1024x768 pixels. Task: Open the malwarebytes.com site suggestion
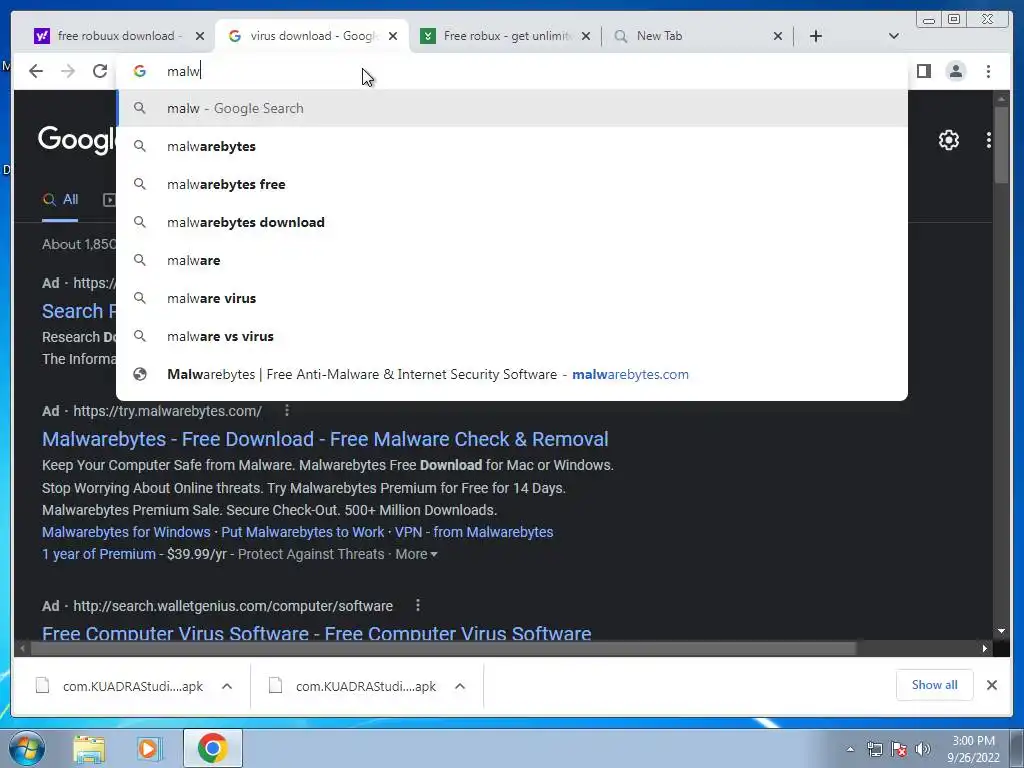[x=512, y=374]
